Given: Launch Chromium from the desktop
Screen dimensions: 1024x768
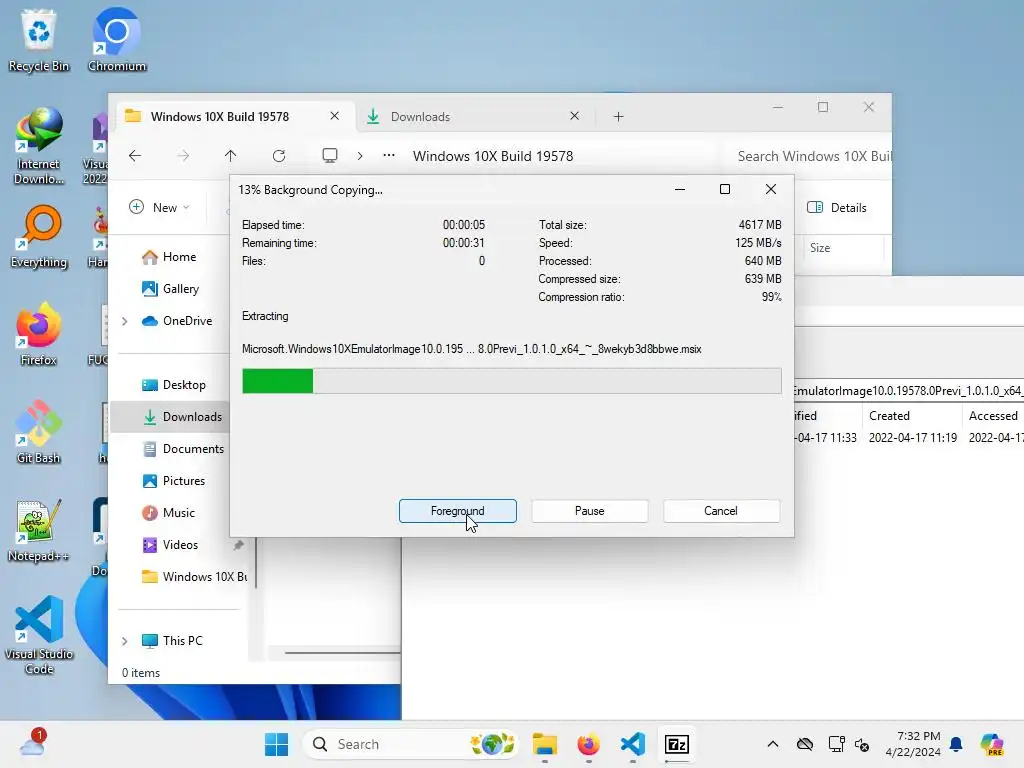Looking at the screenshot, I should click(x=116, y=40).
